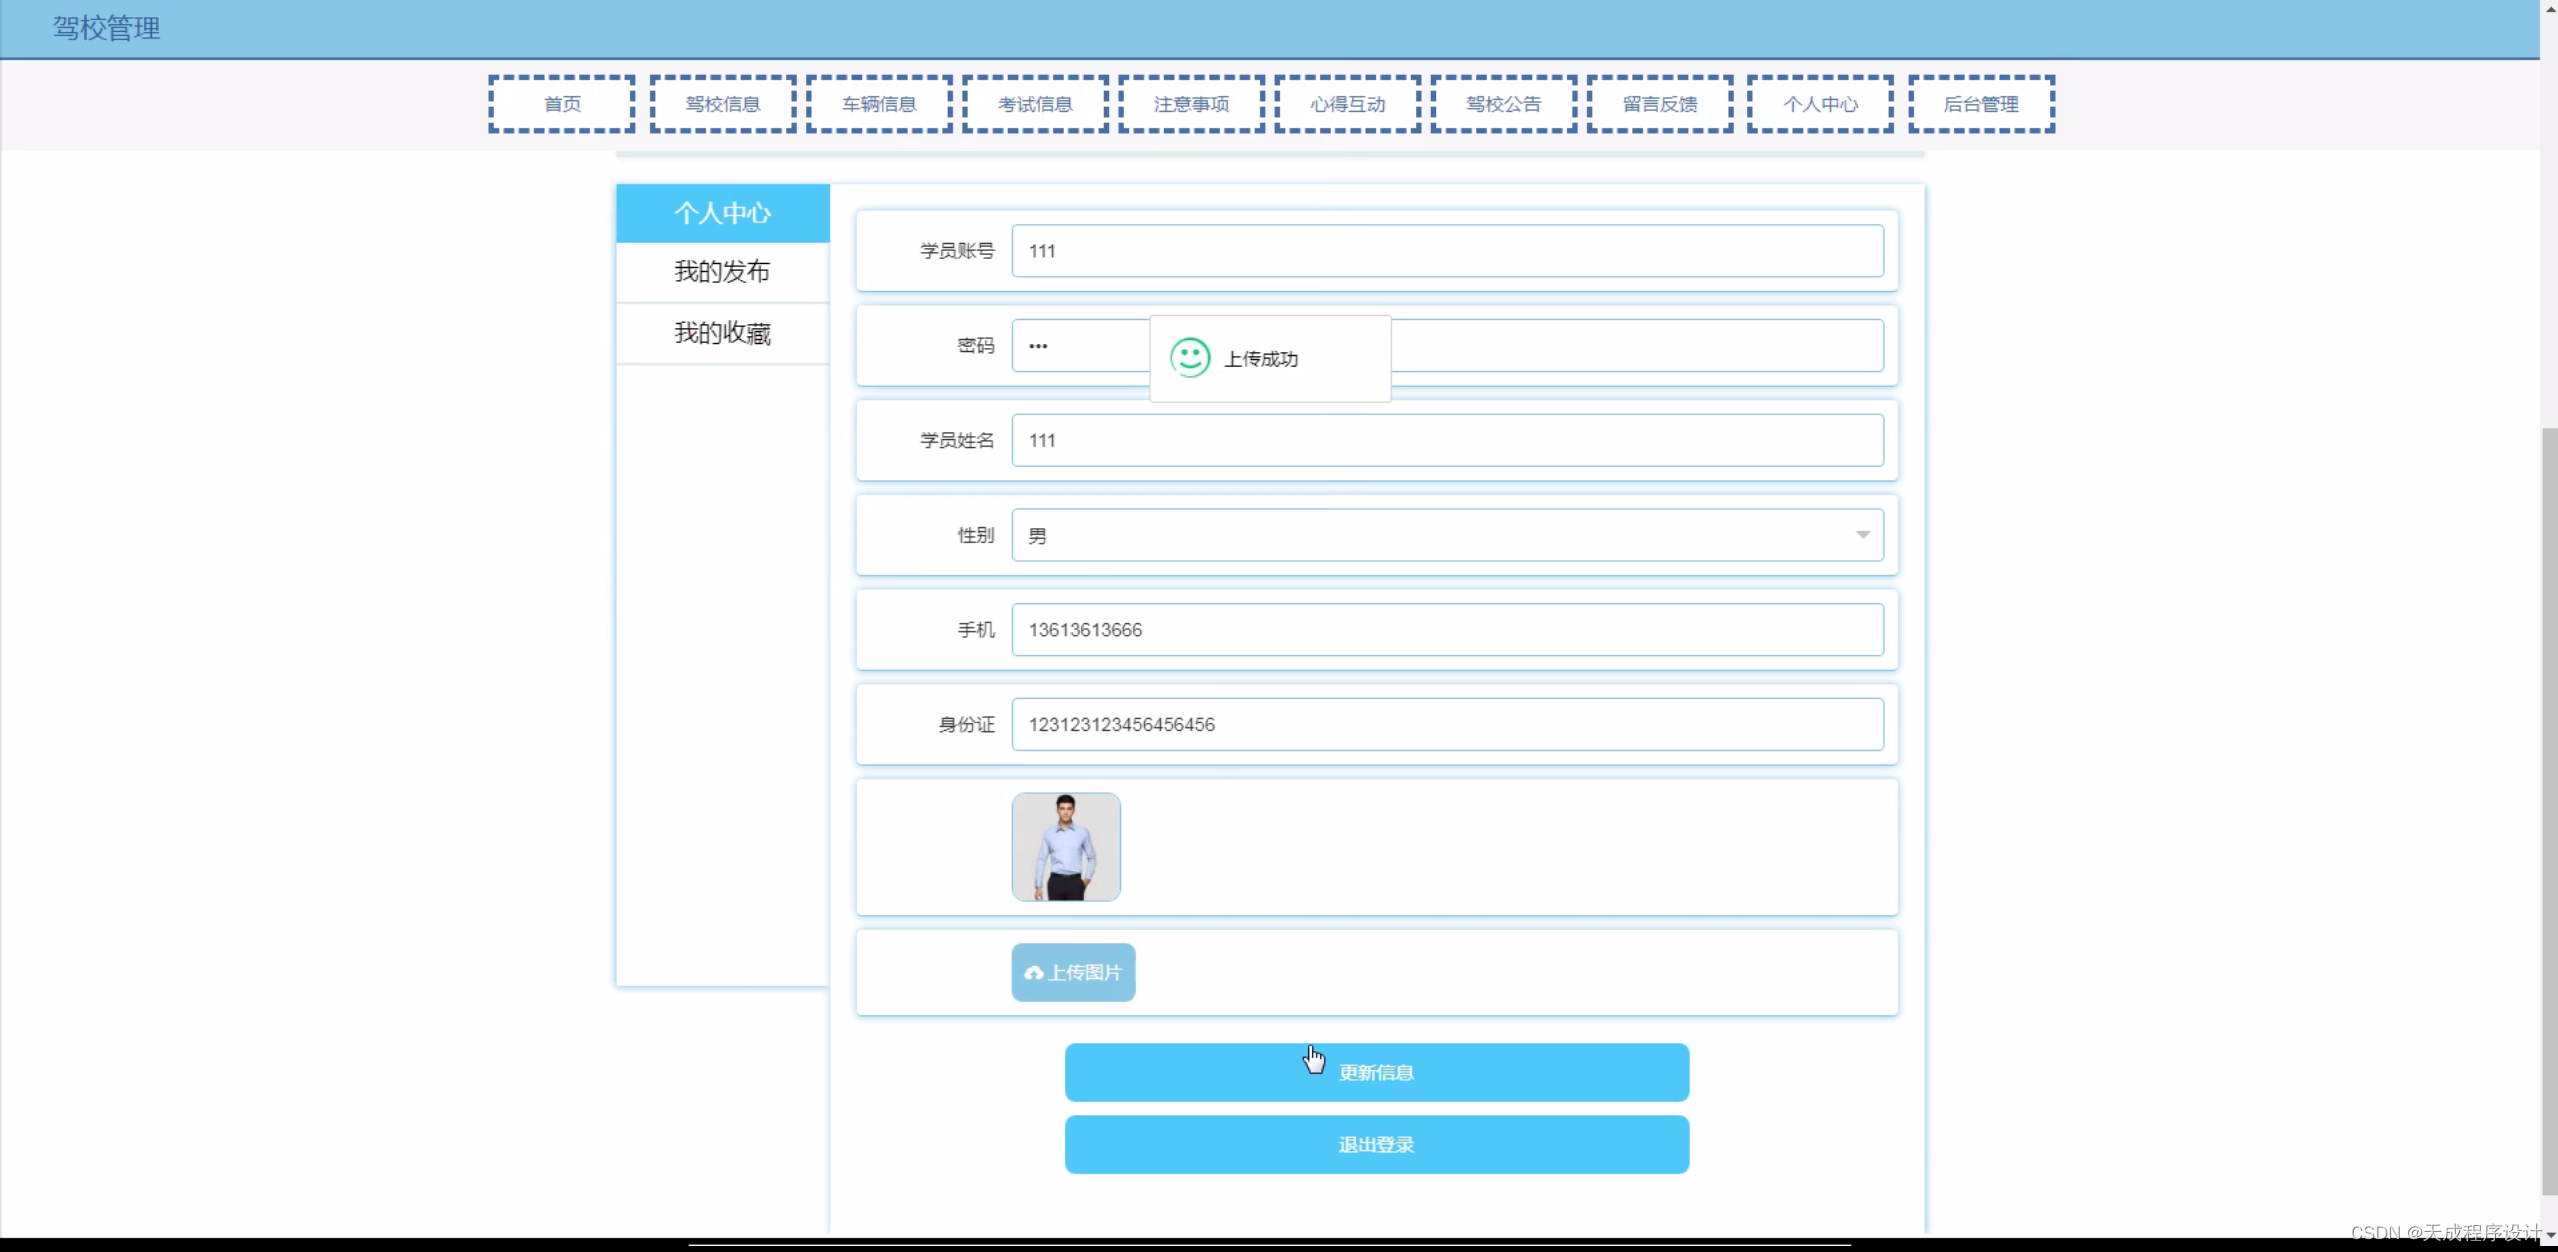
Task: Open the 首页 navigation tab
Action: [x=560, y=103]
